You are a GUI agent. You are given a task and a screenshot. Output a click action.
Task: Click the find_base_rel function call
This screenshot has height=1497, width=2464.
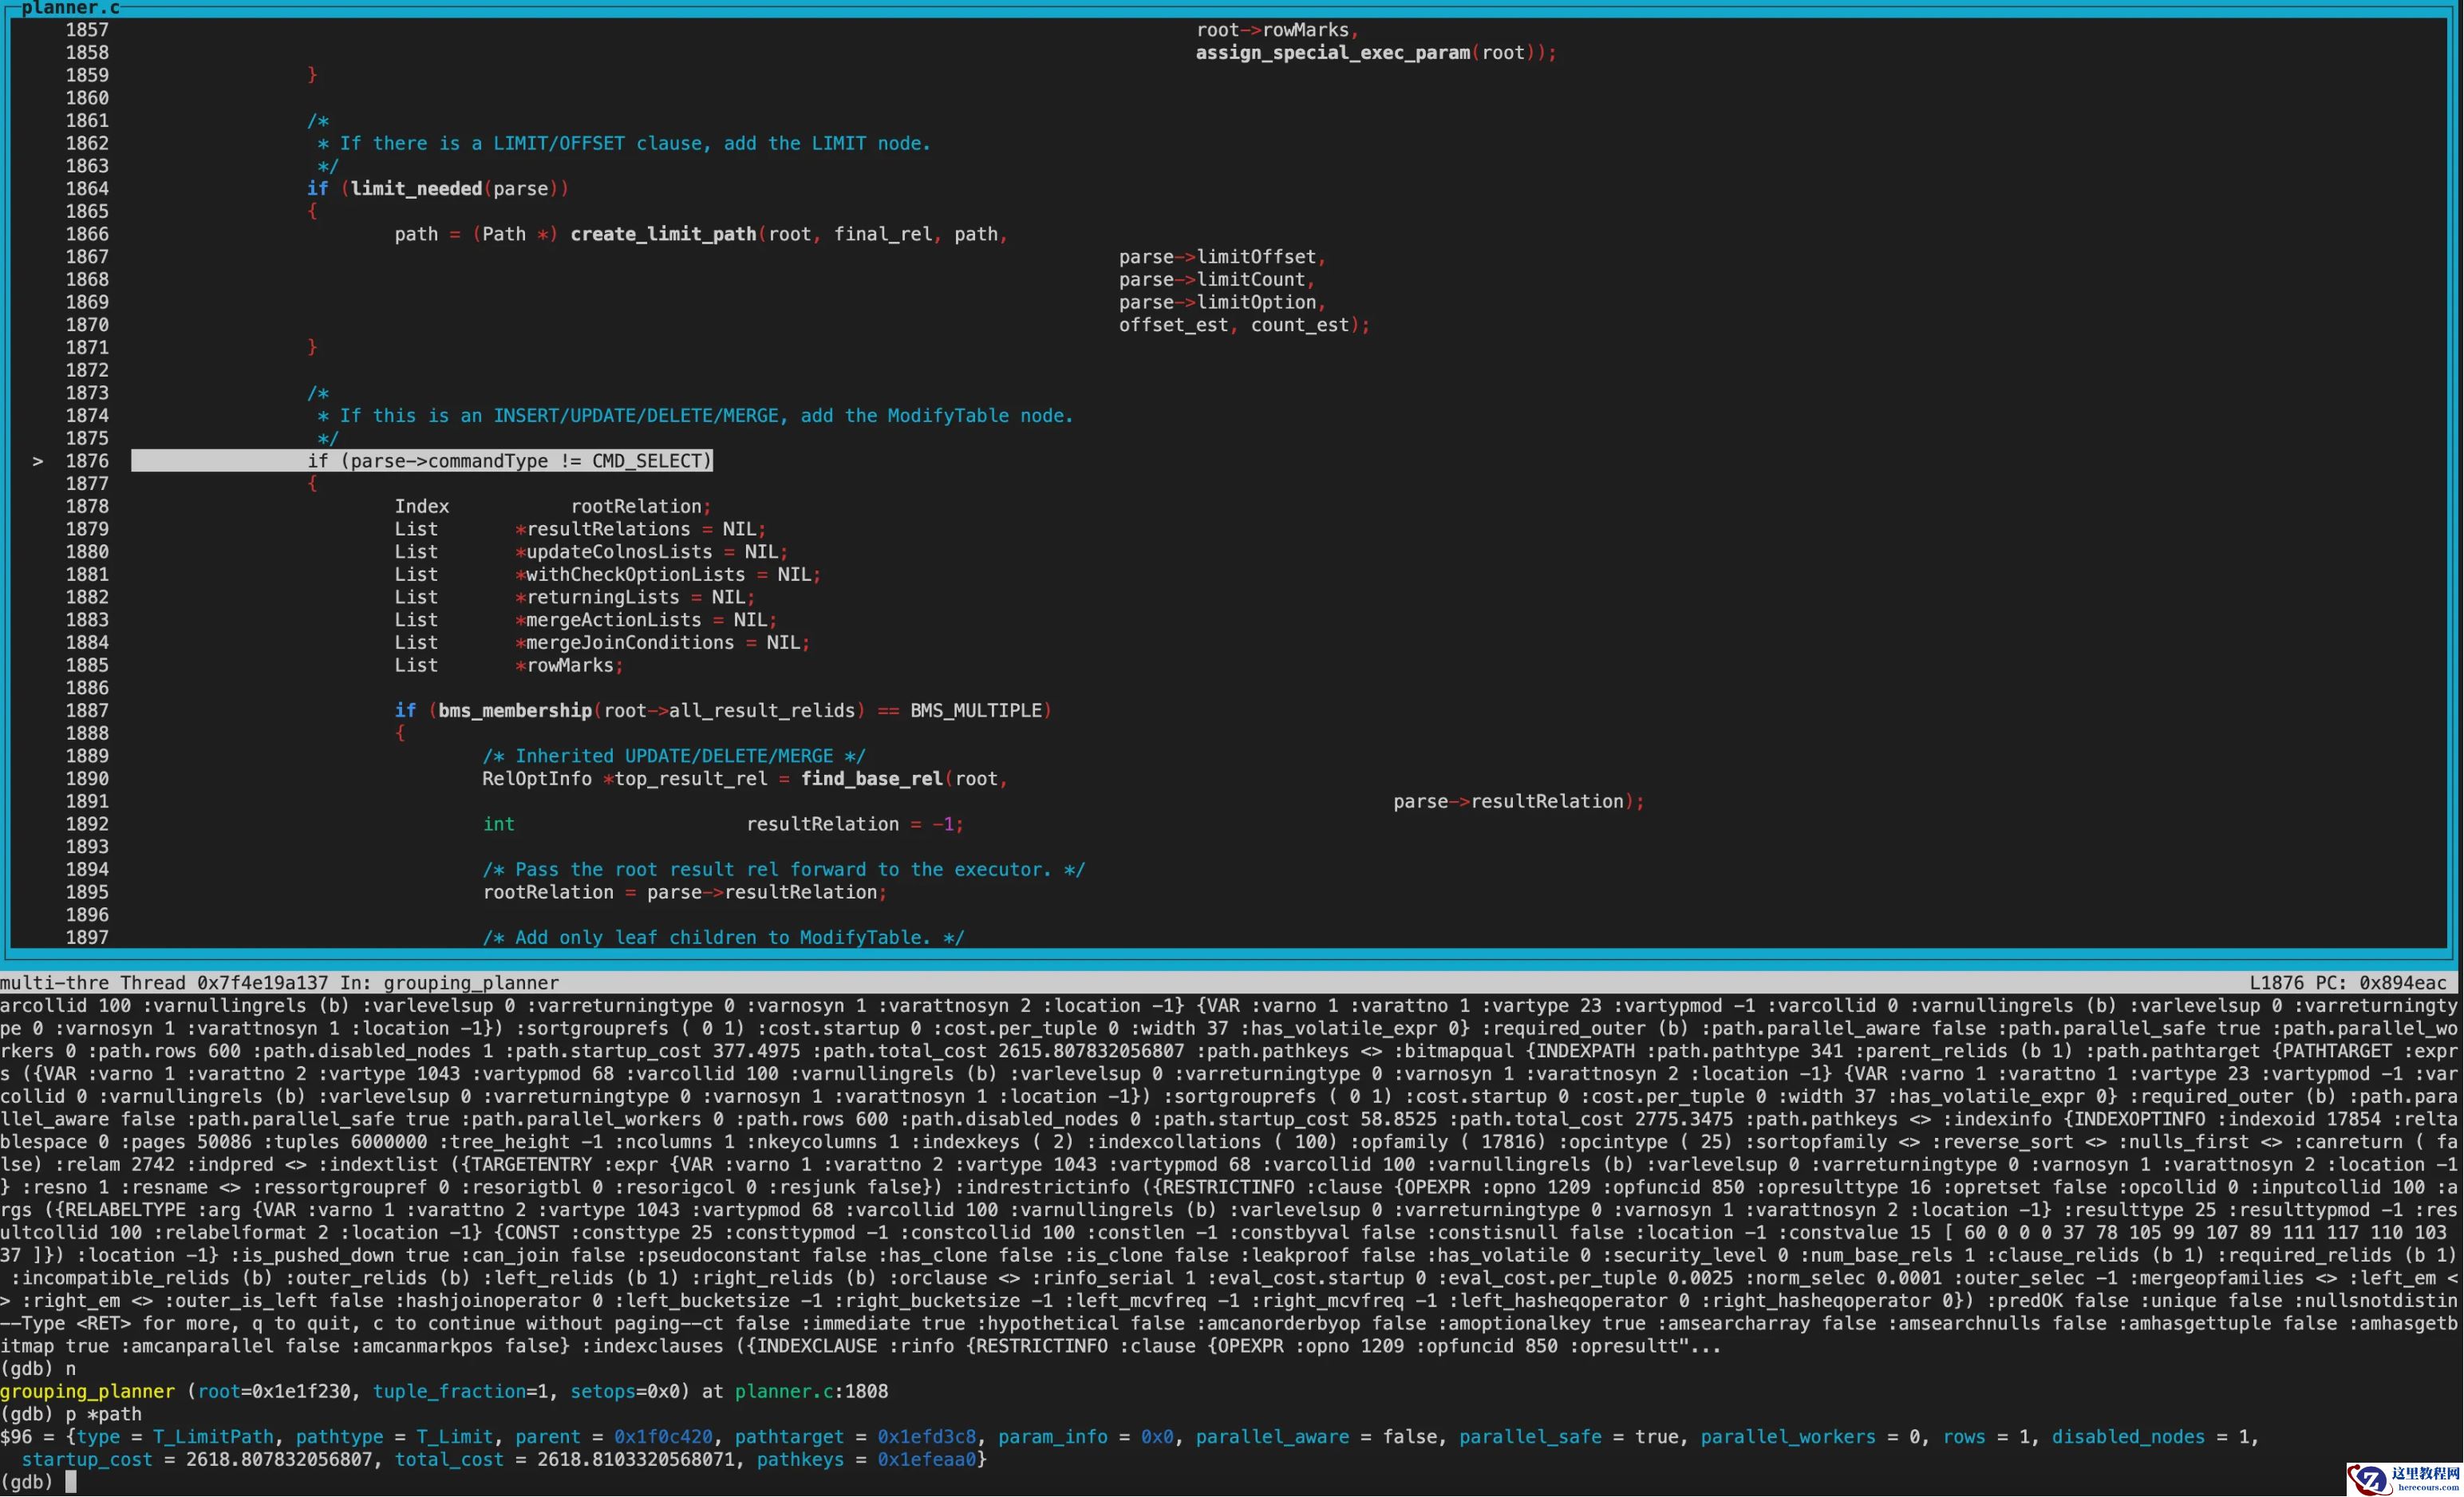(x=871, y=779)
